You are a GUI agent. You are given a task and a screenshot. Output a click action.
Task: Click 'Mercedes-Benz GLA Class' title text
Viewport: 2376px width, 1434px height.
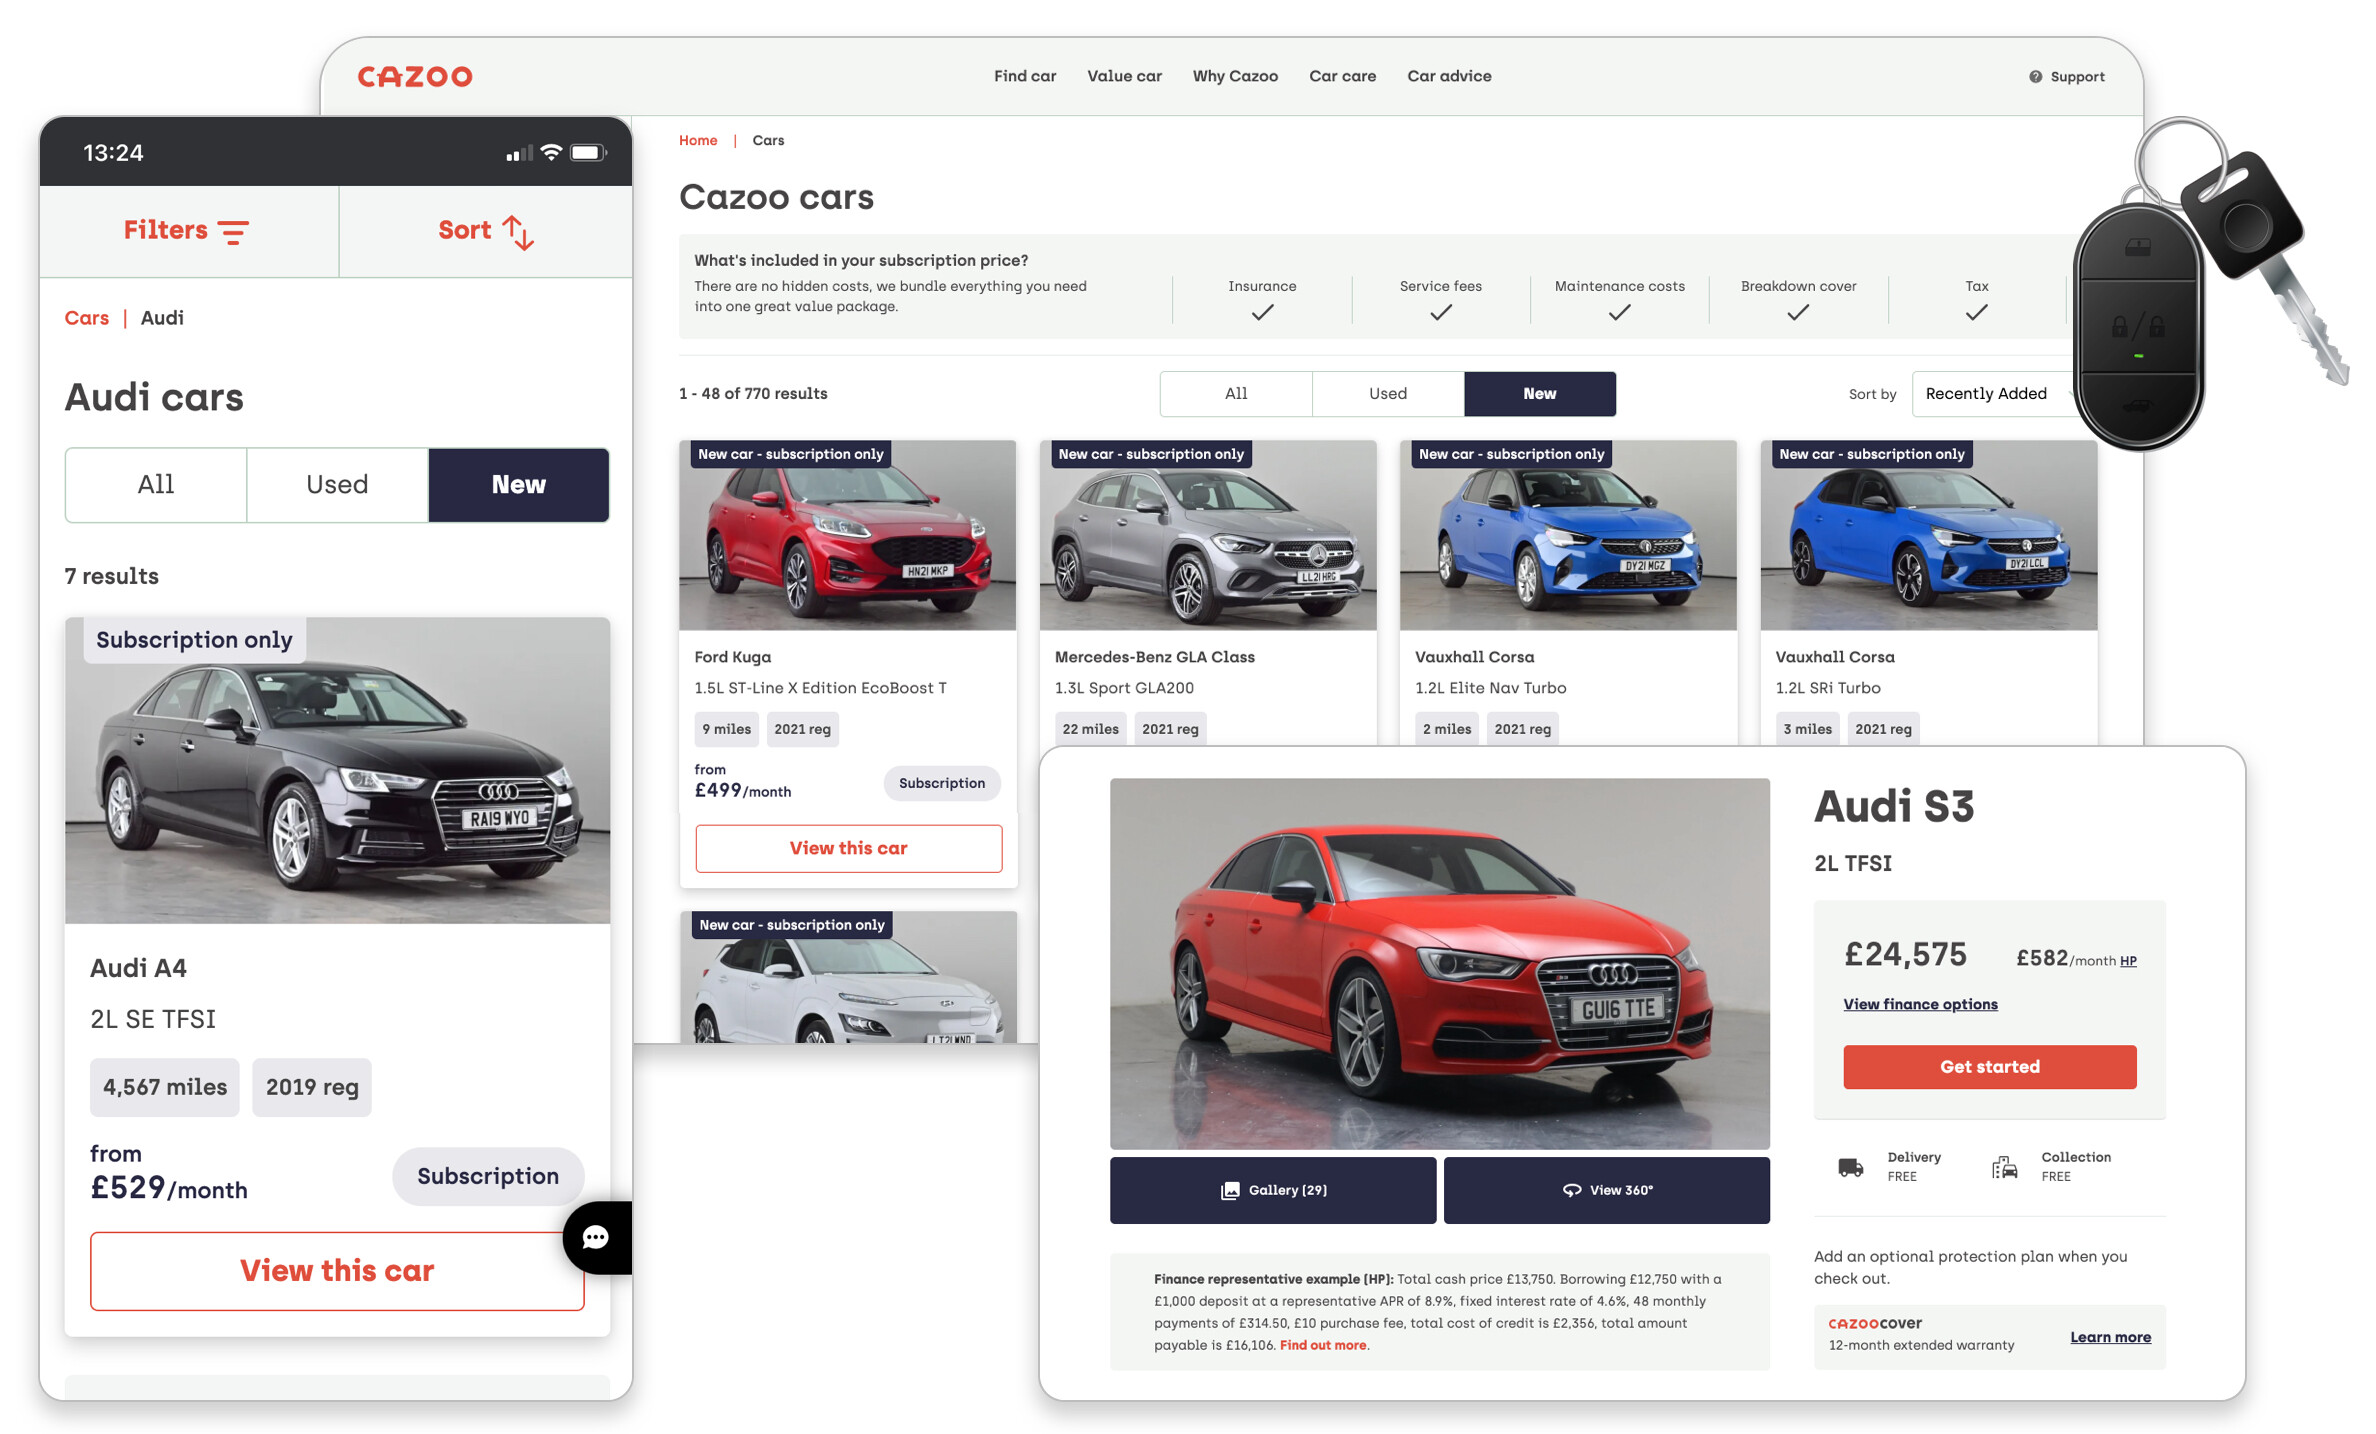[x=1155, y=657]
